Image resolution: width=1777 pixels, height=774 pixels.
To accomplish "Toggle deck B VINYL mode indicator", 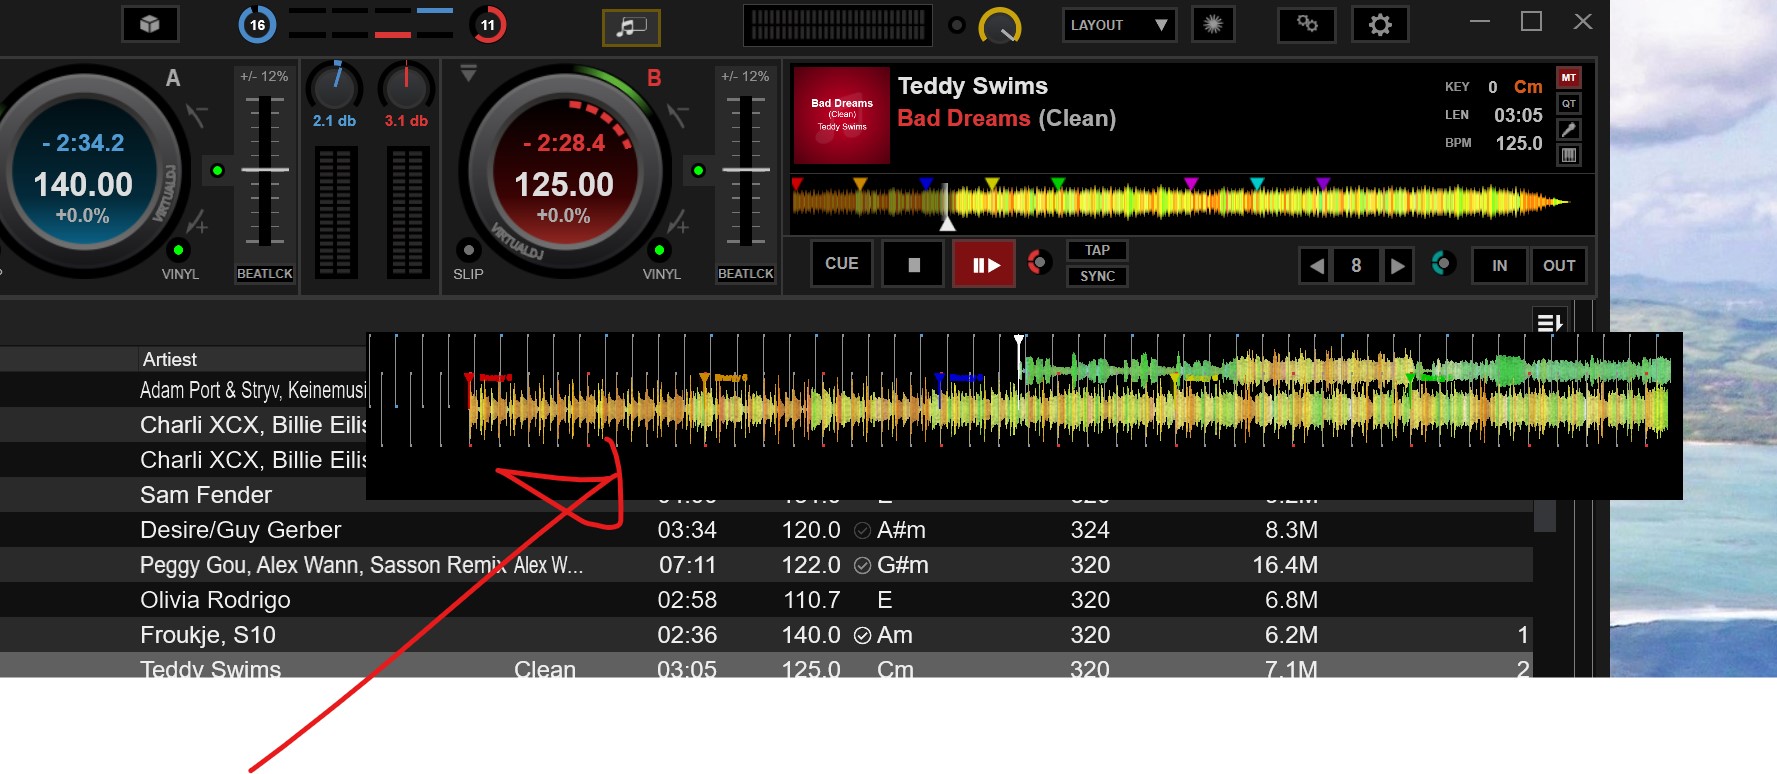I will (x=660, y=250).
